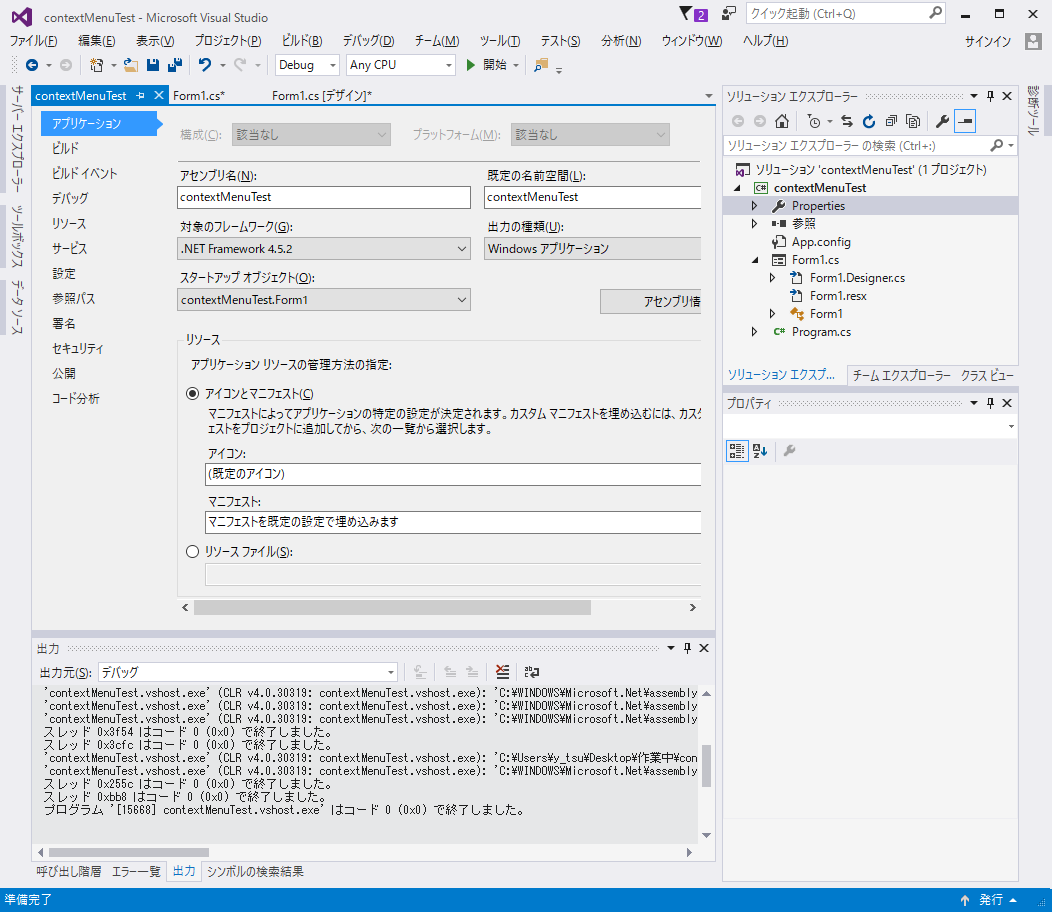Image resolution: width=1052 pixels, height=912 pixels.
Task: Click the notifications flag icon
Action: coord(685,13)
